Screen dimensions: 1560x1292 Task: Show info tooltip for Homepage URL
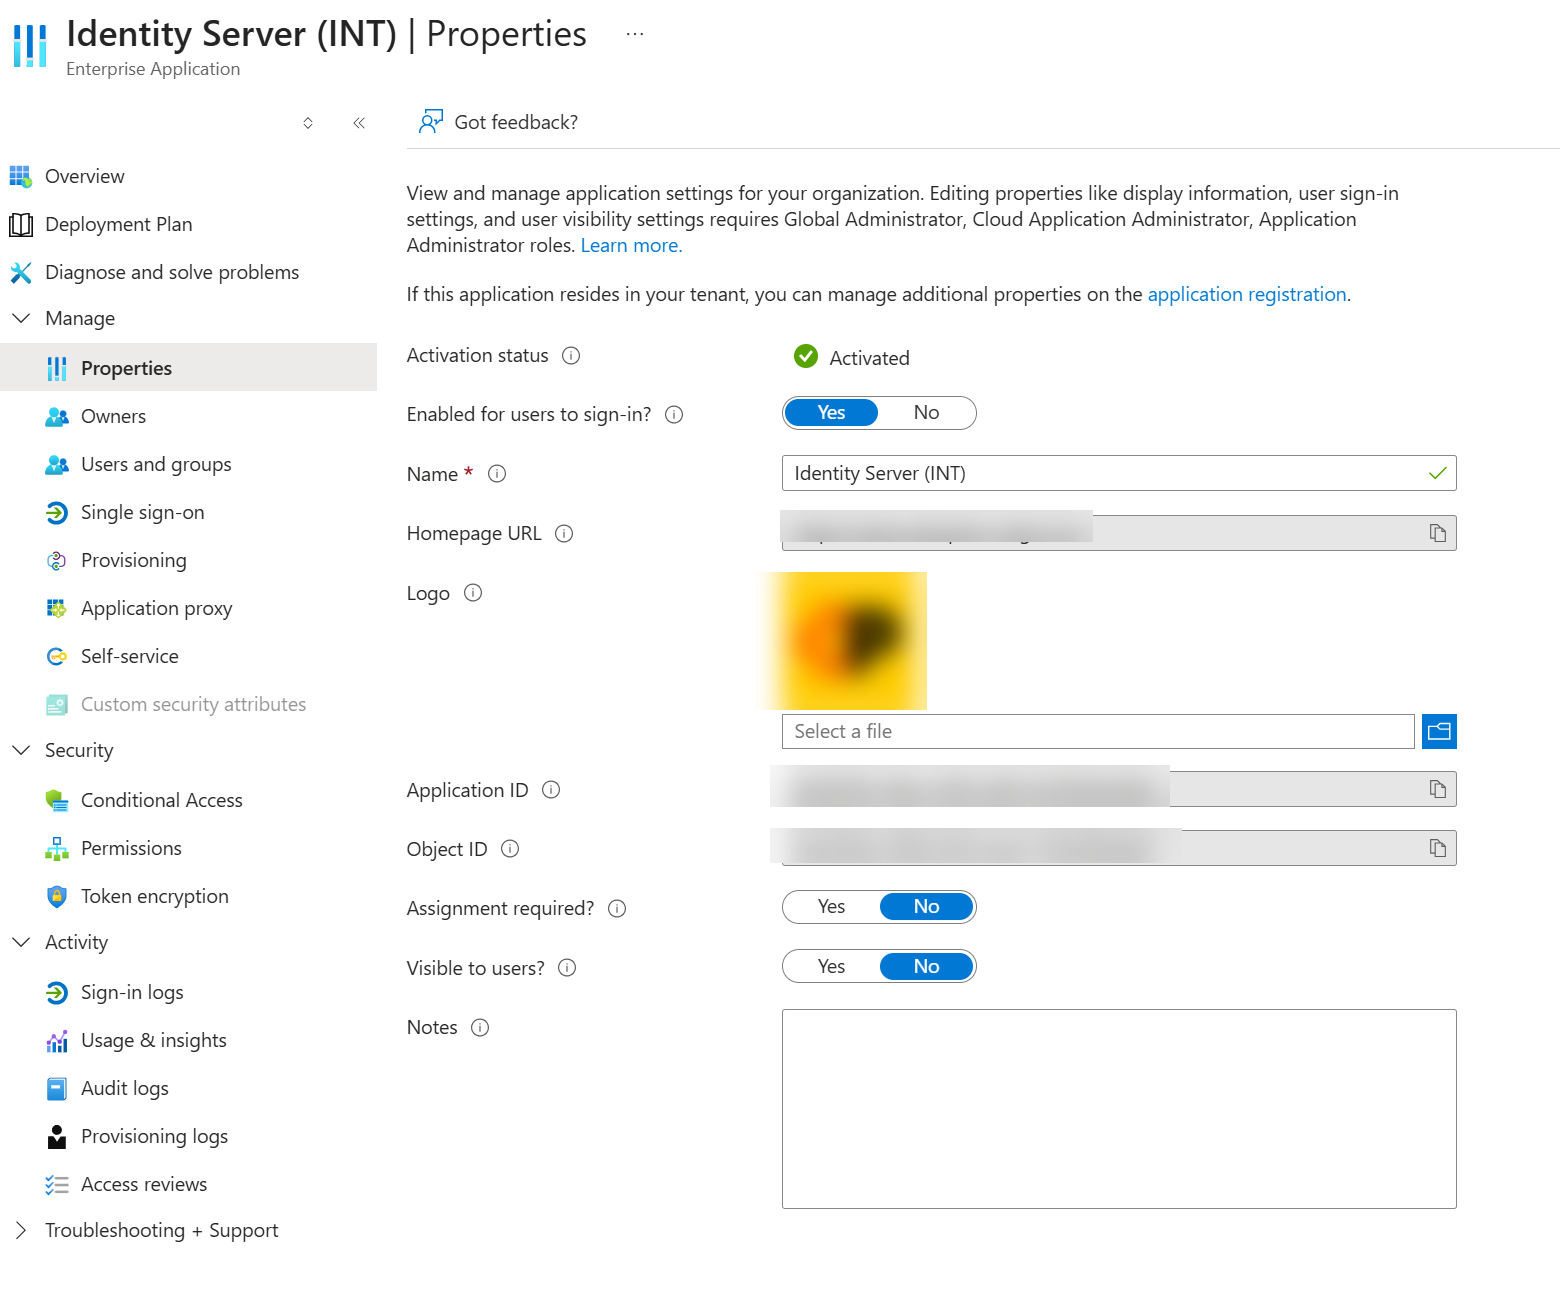[564, 534]
